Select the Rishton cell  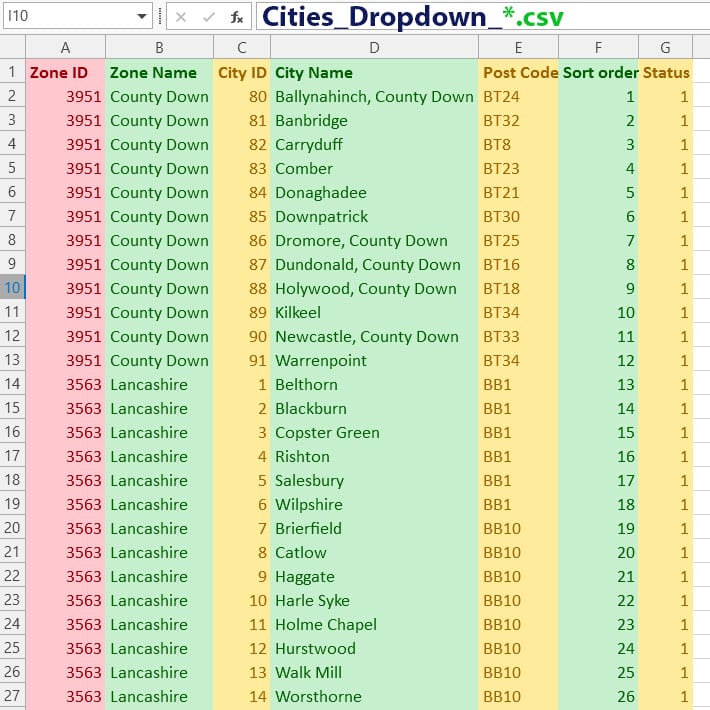tap(374, 456)
